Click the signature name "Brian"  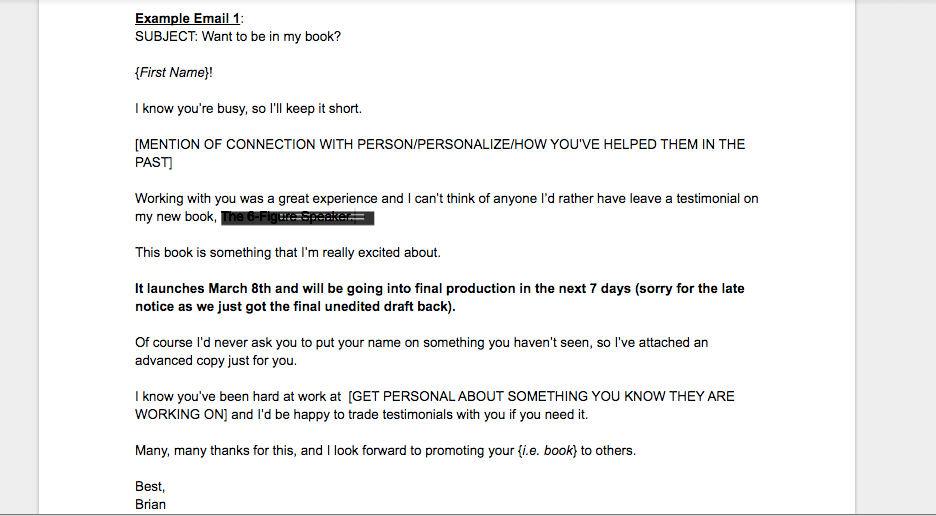pyautogui.click(x=150, y=505)
